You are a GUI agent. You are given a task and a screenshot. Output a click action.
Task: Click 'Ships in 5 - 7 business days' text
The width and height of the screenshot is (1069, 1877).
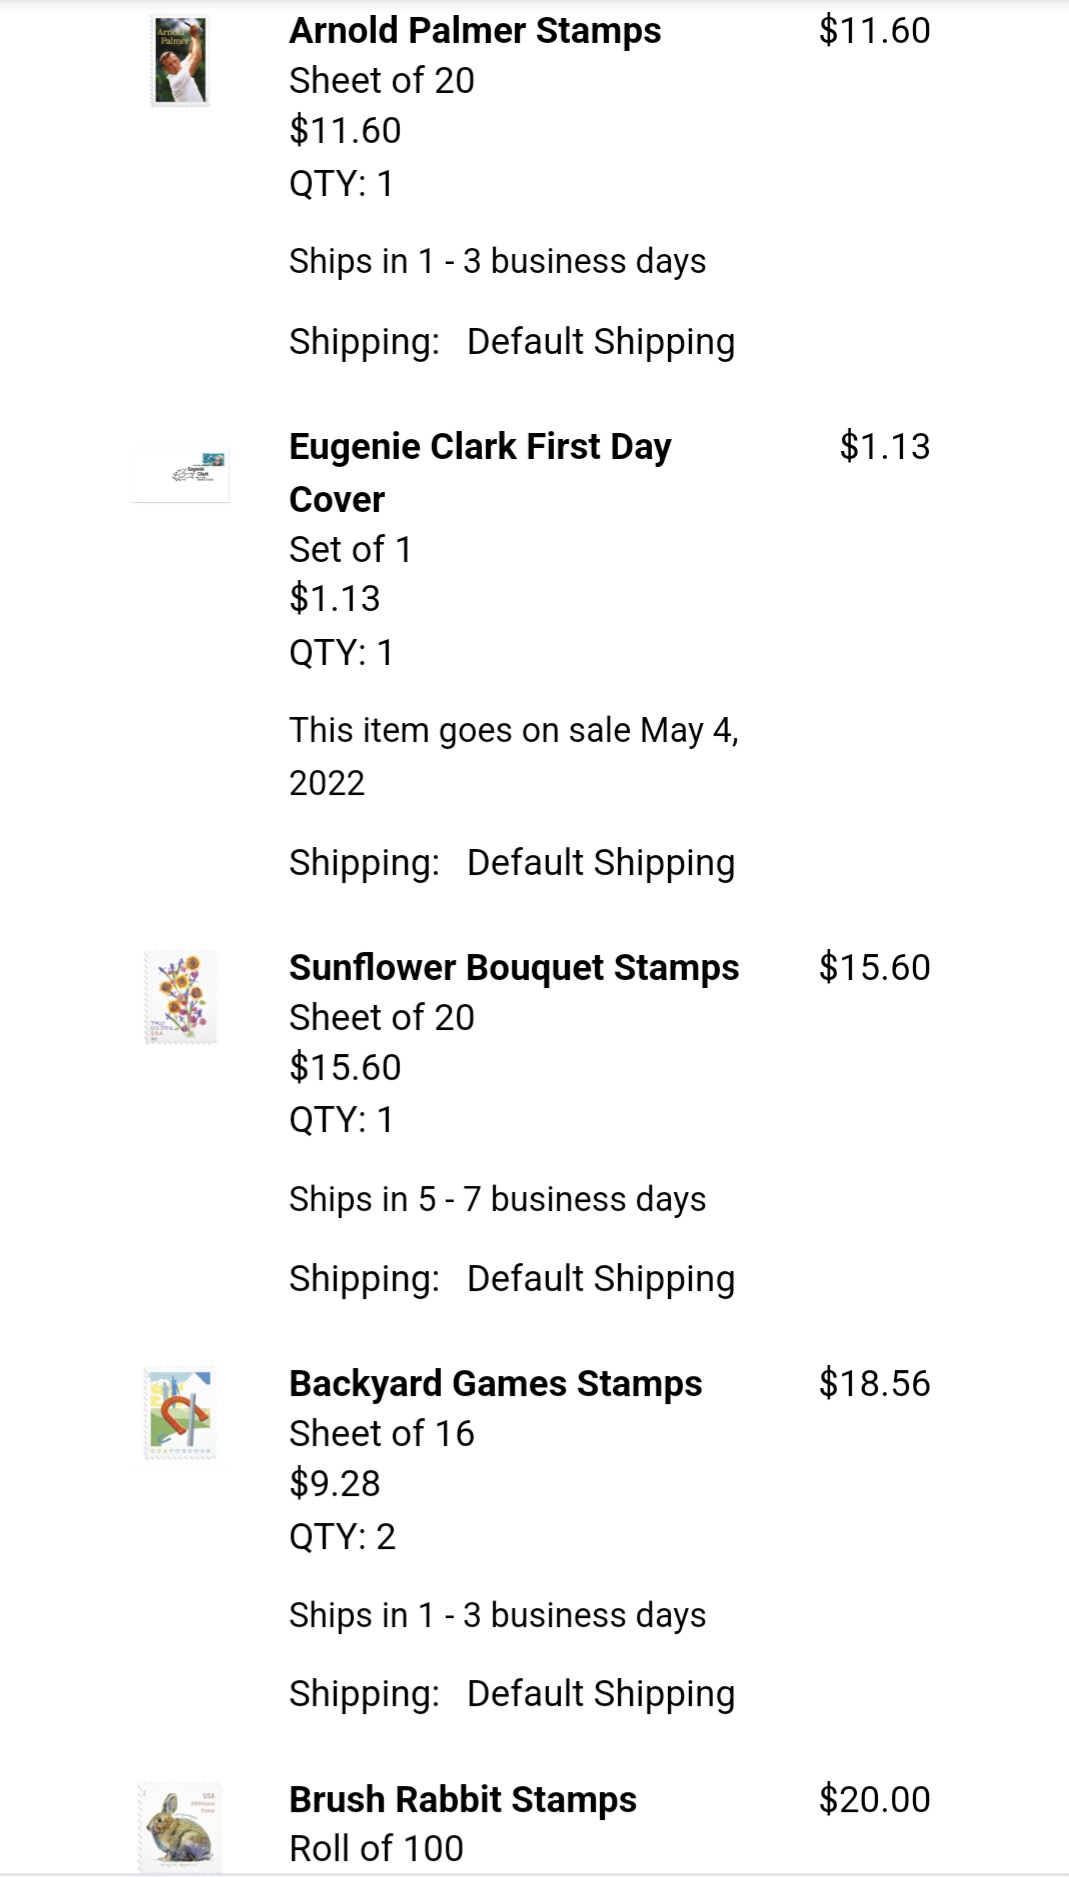pos(497,1199)
